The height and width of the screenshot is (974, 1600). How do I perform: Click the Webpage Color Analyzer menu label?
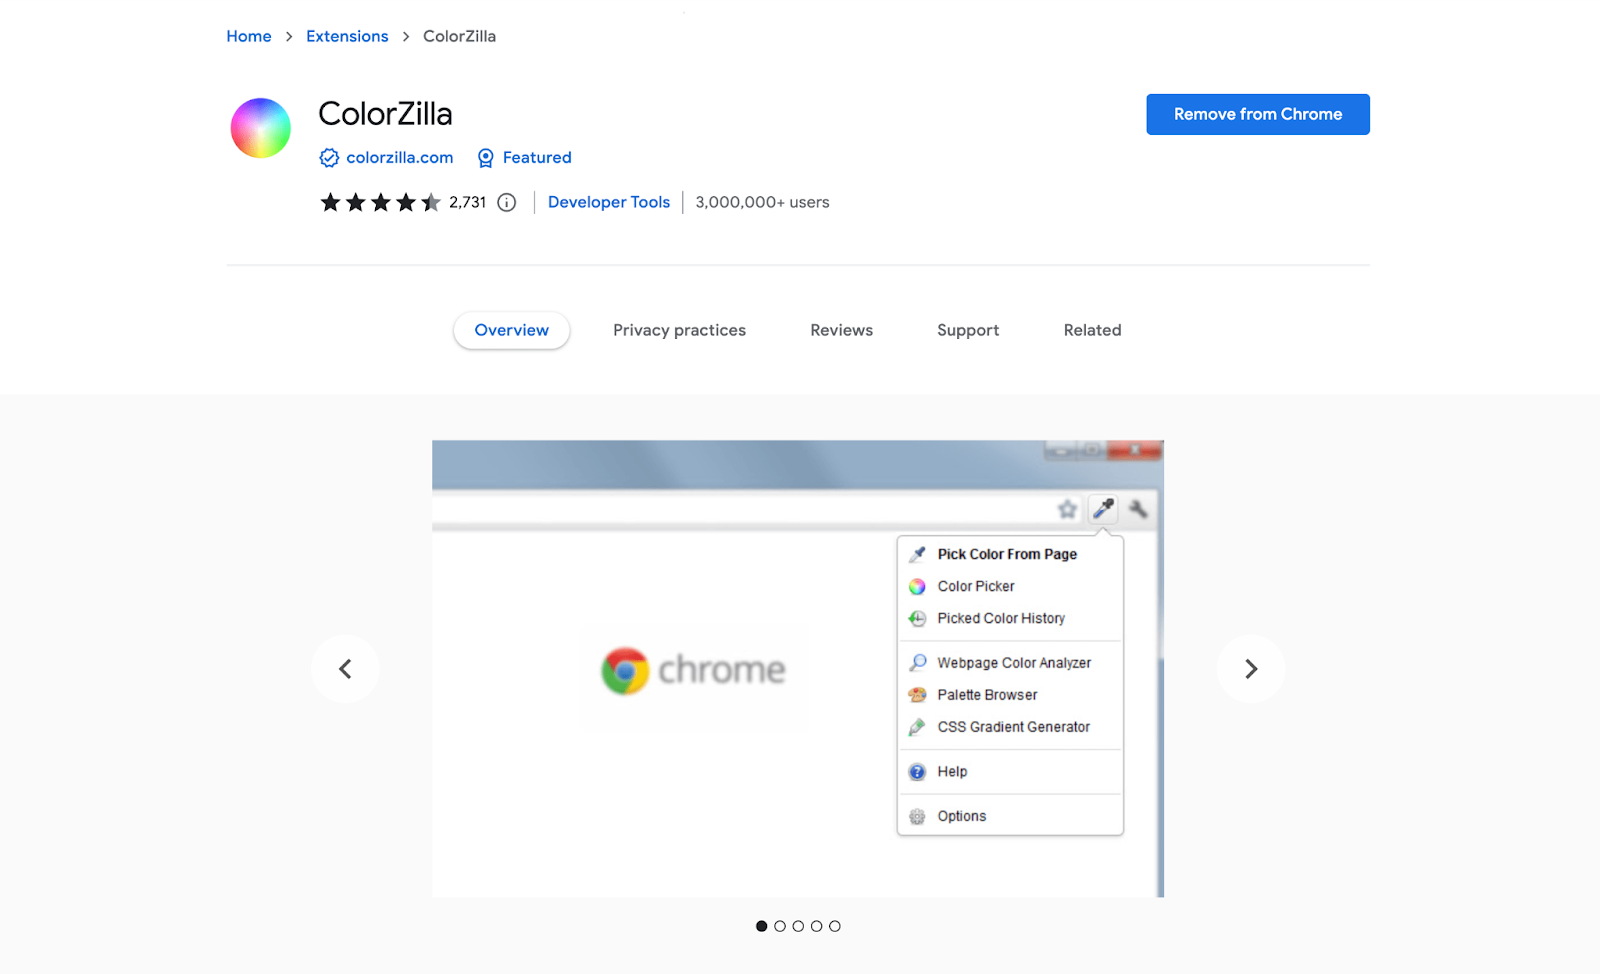[1014, 663]
